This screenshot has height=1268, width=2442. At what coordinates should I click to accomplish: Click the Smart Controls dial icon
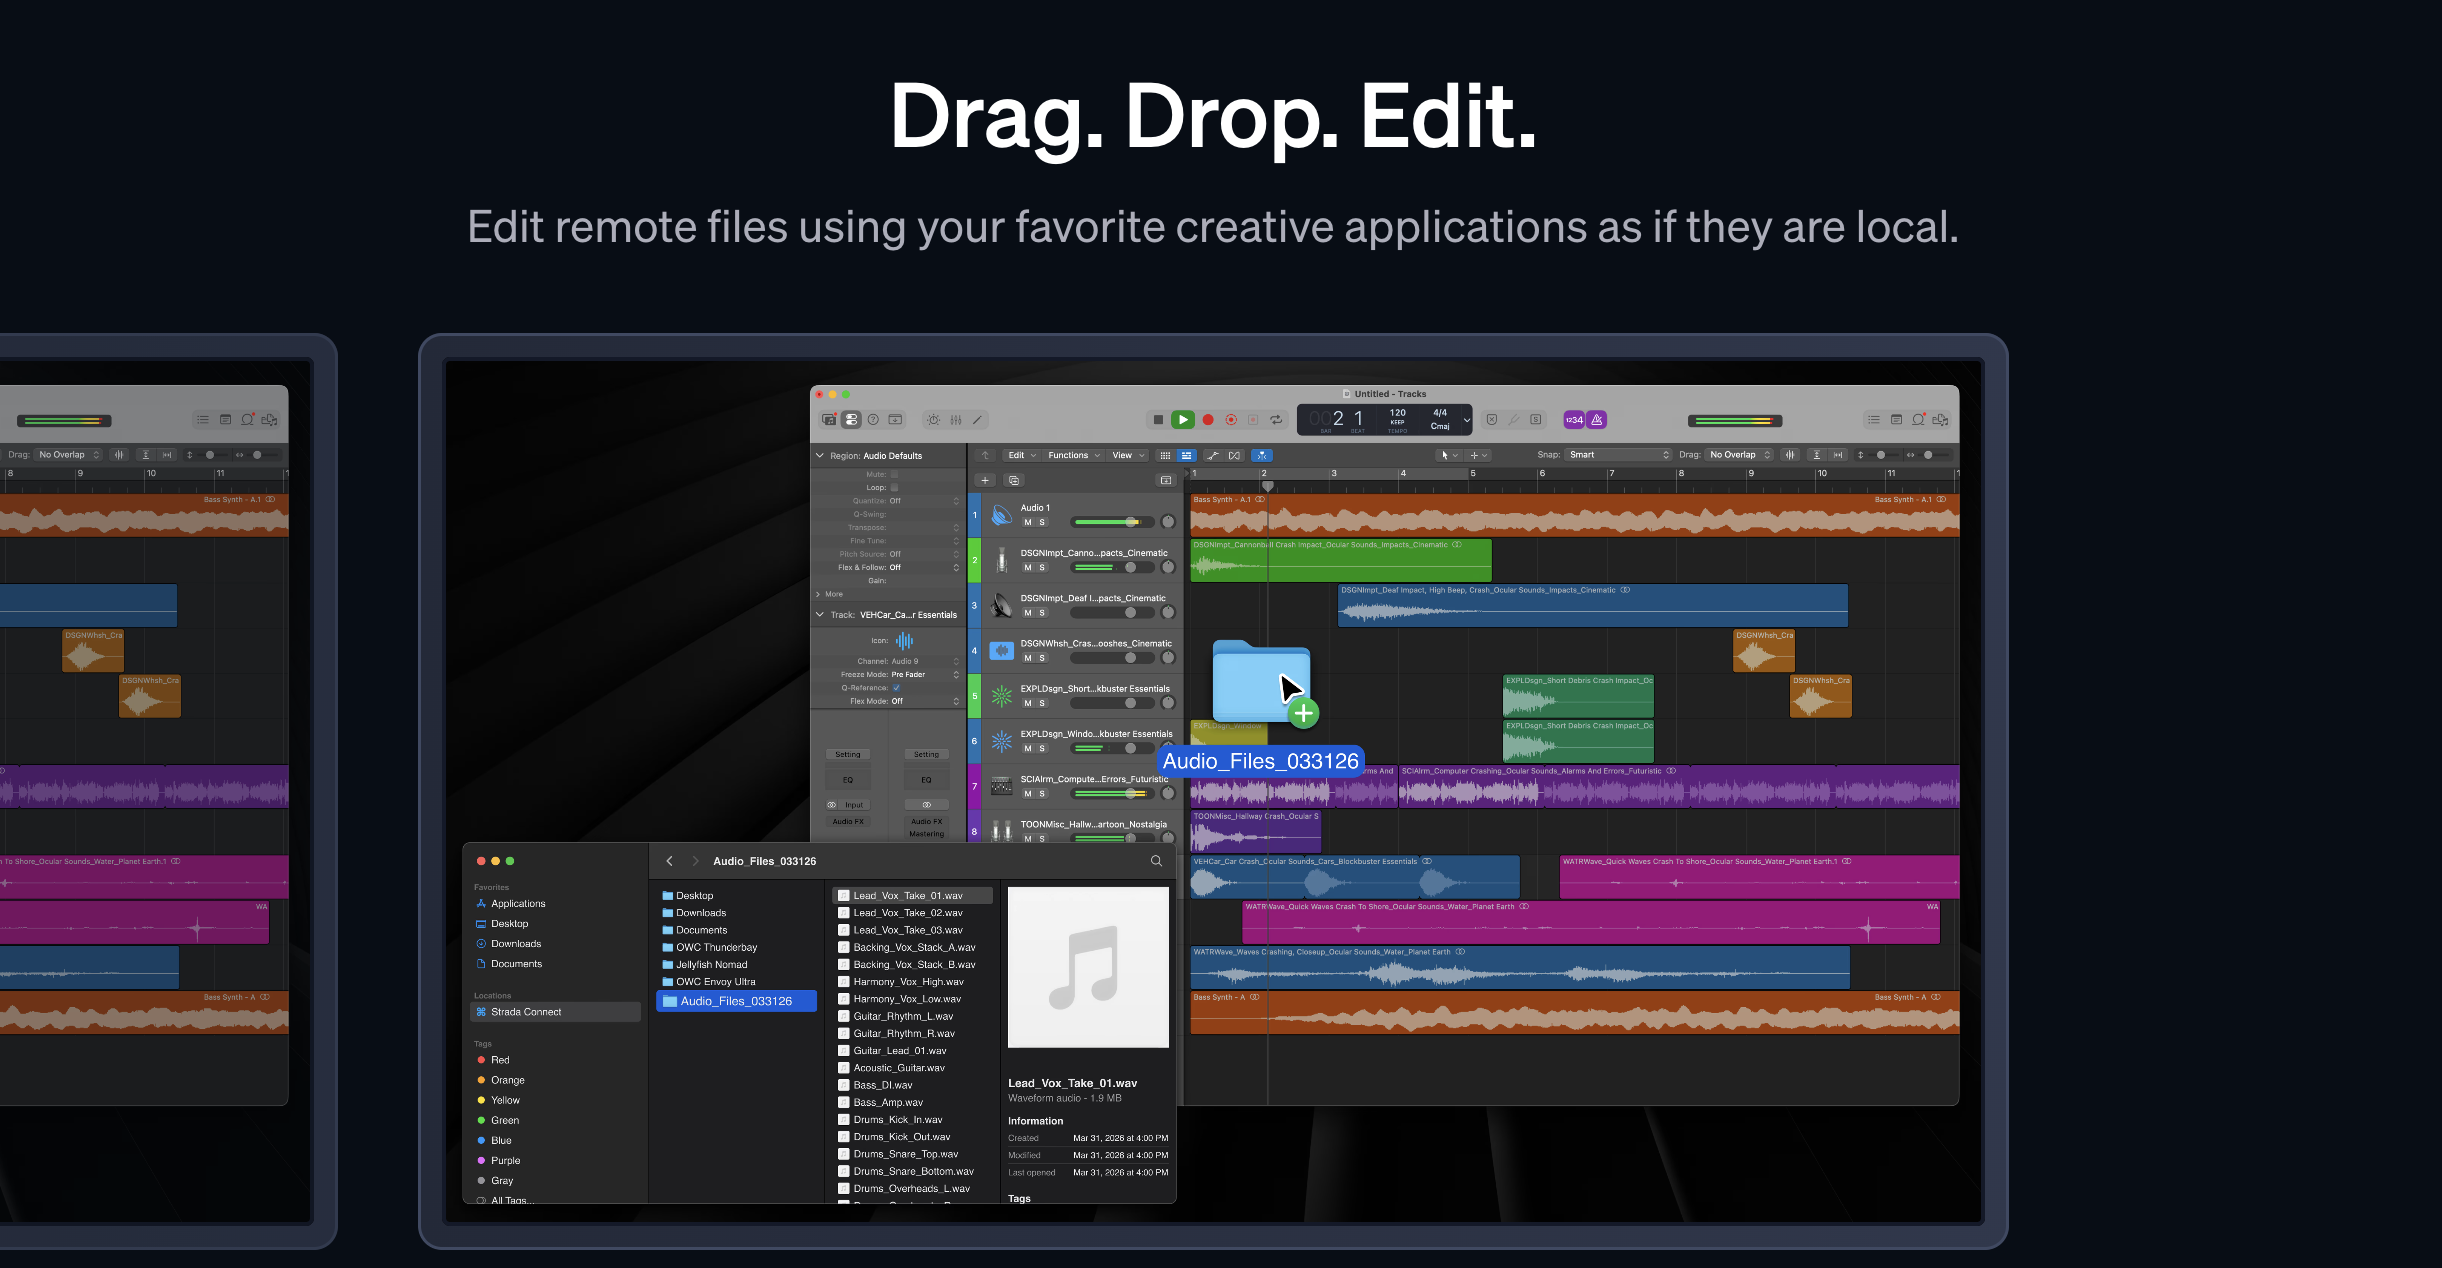(x=933, y=420)
